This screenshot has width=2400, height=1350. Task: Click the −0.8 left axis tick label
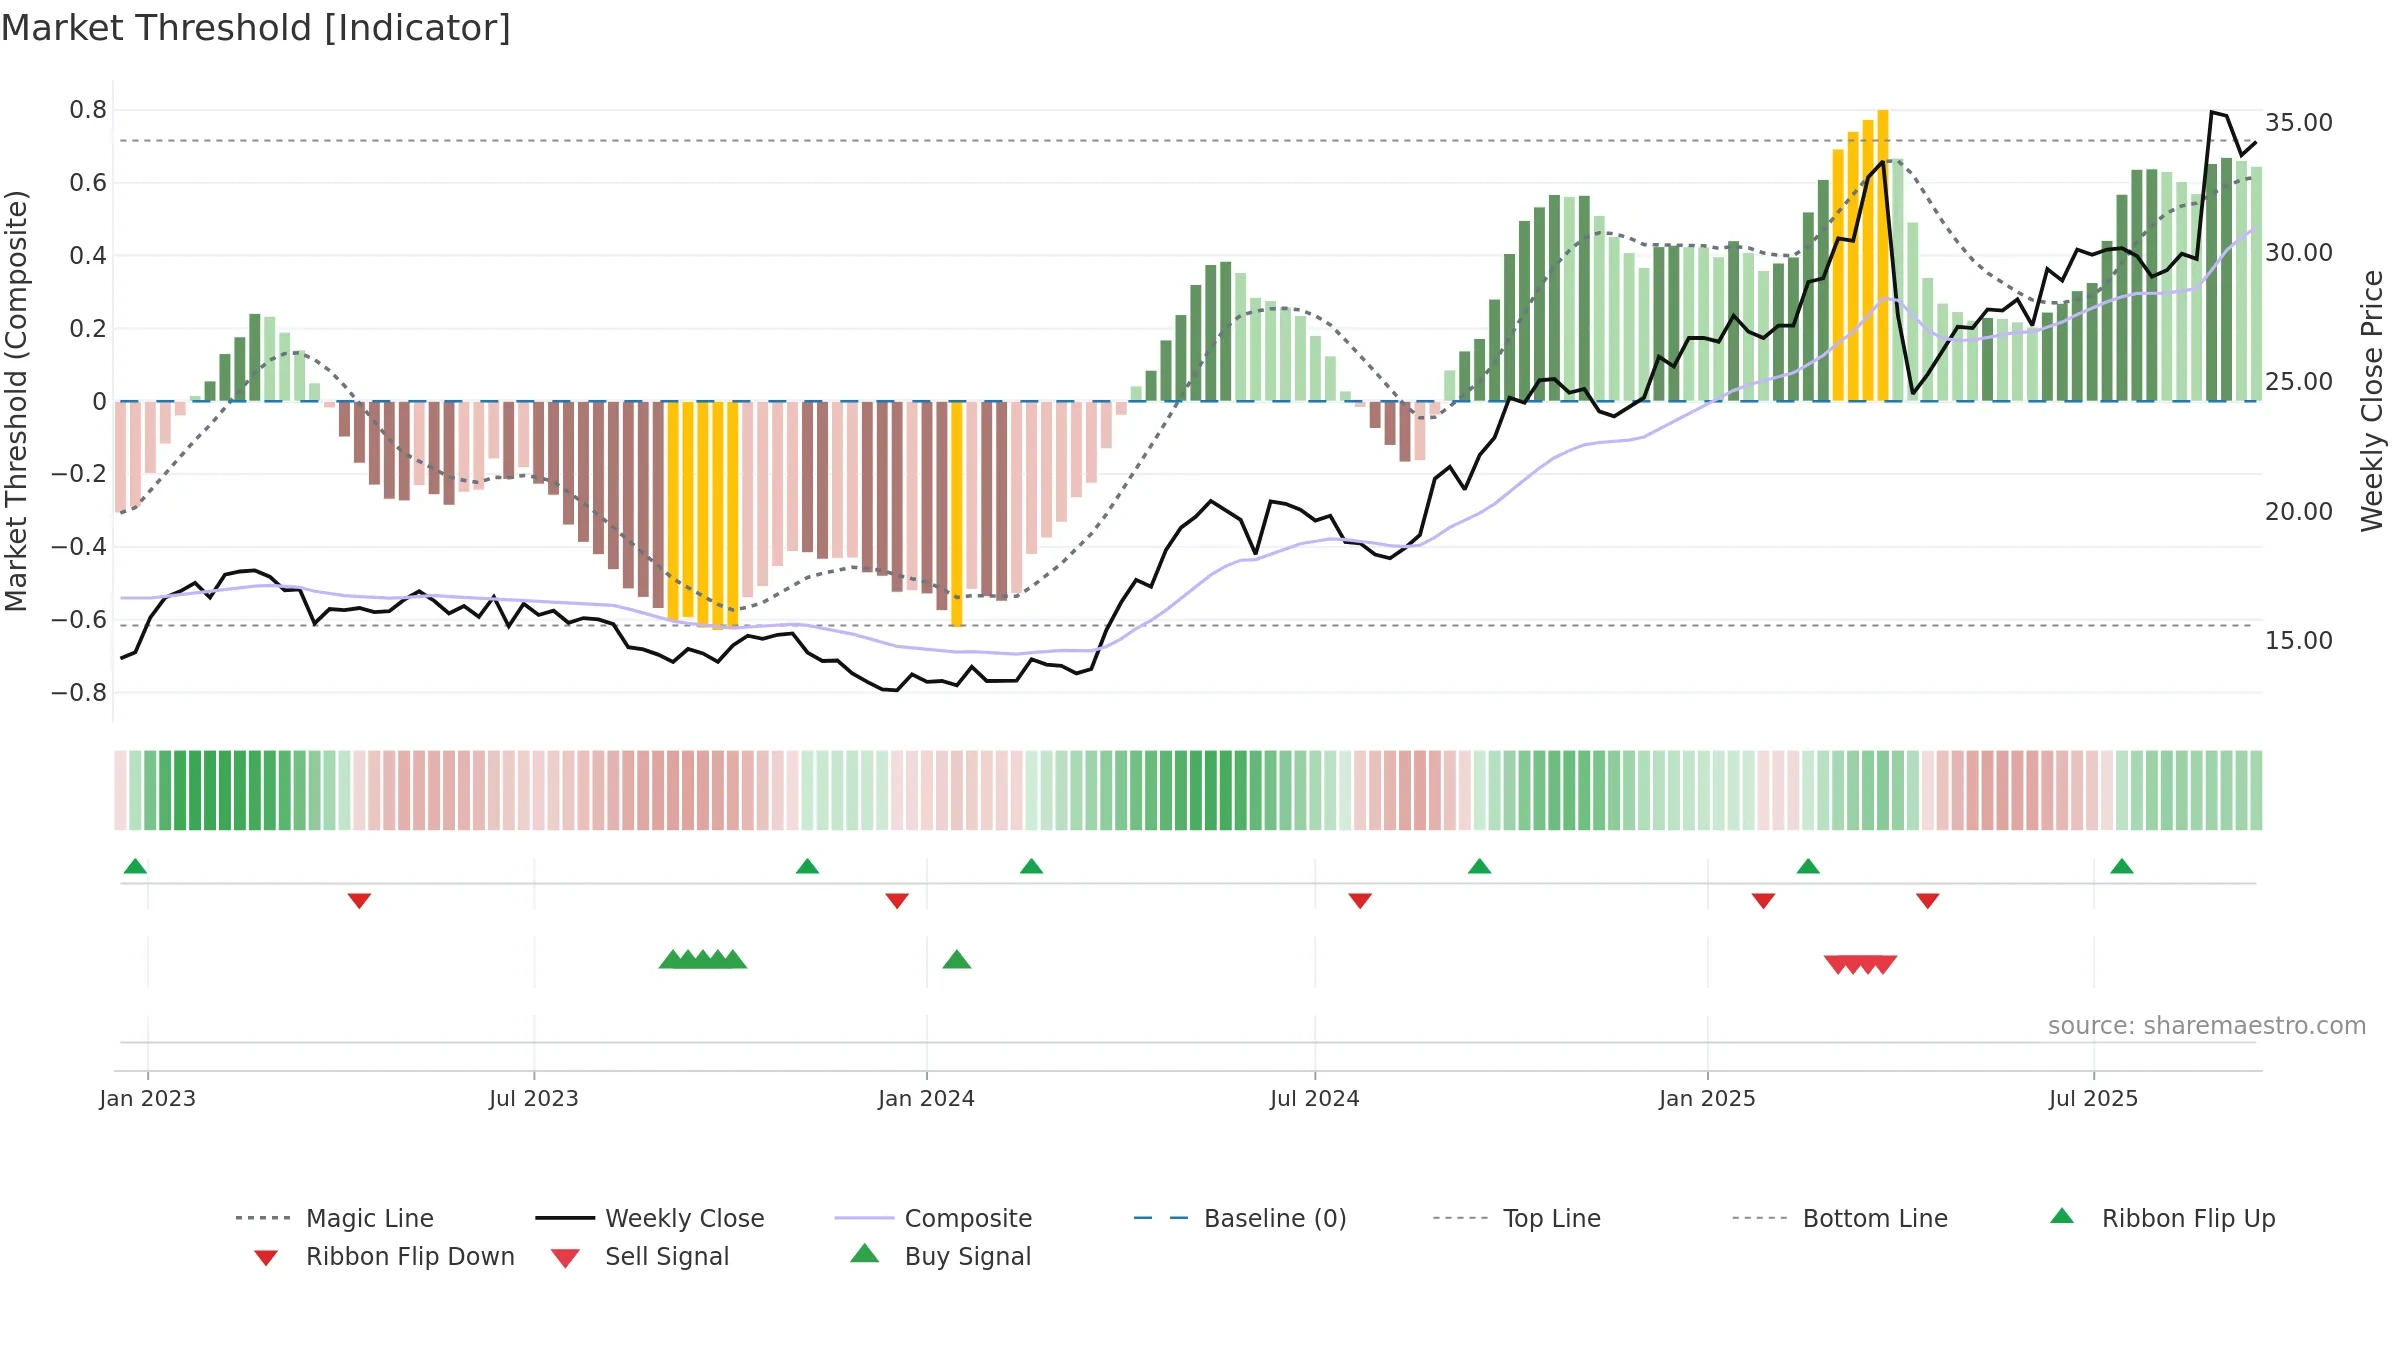point(79,693)
